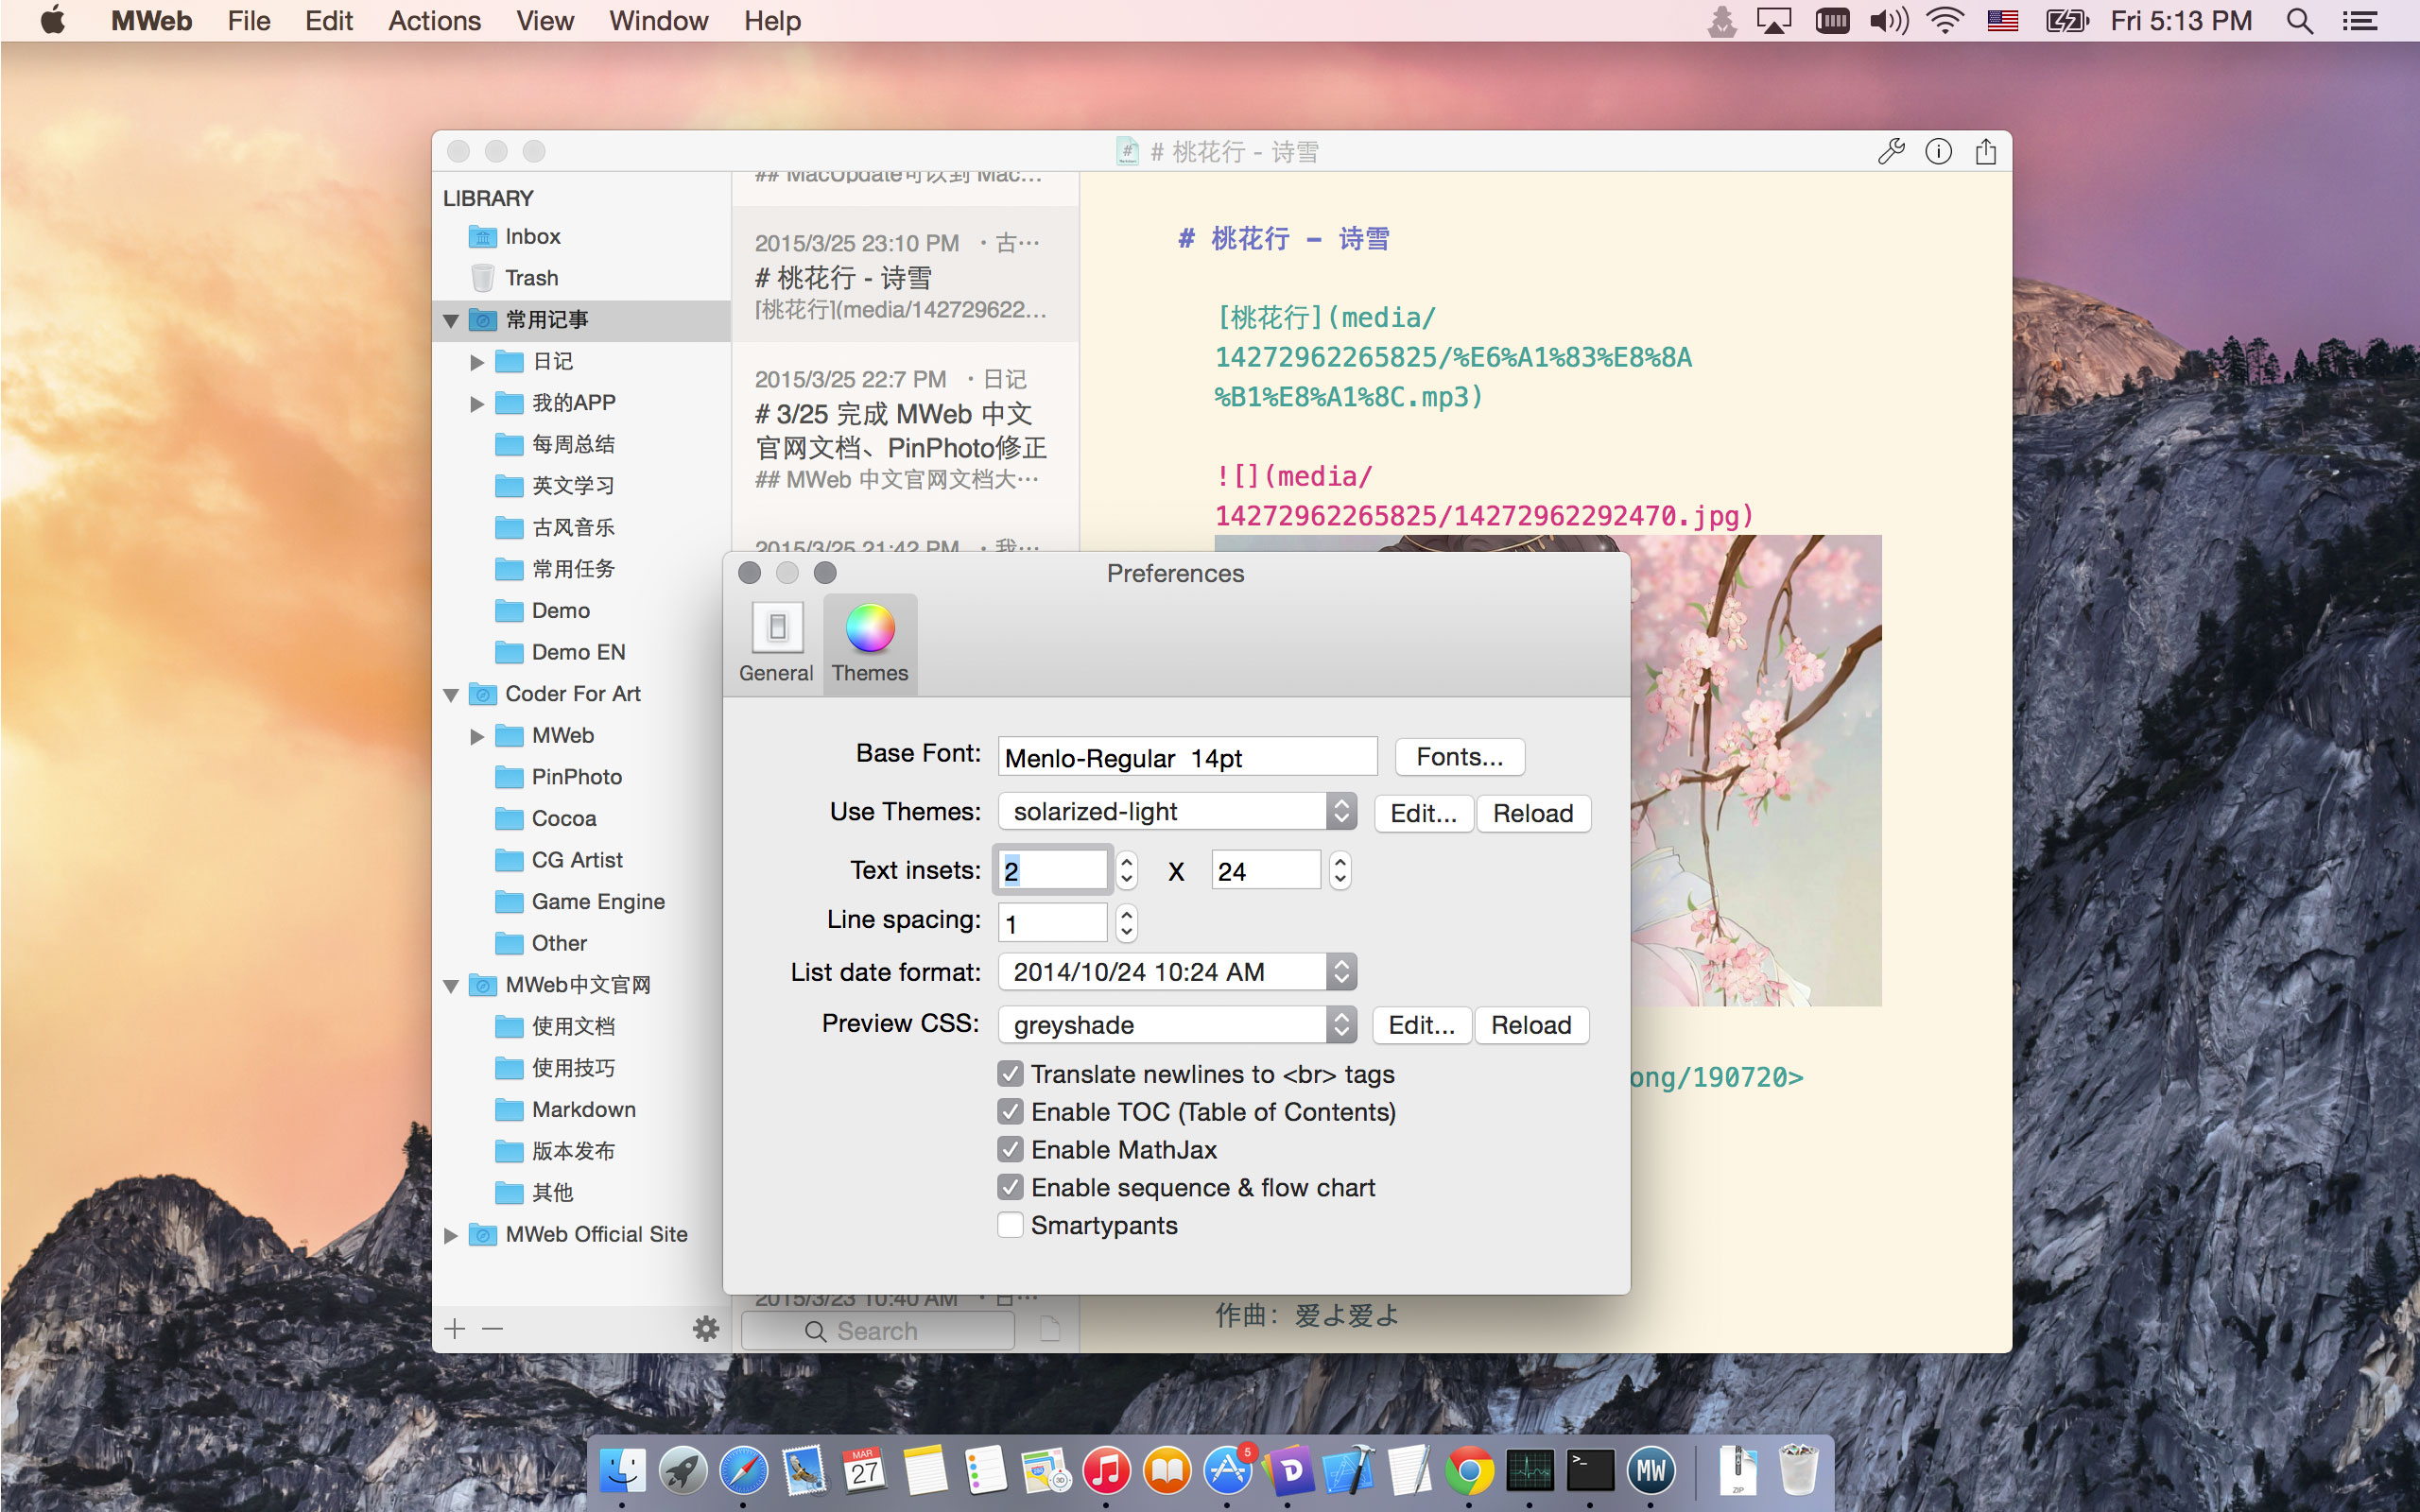This screenshot has width=2420, height=1512.
Task: Enable the Smartypants checkbox
Action: pyautogui.click(x=1010, y=1225)
